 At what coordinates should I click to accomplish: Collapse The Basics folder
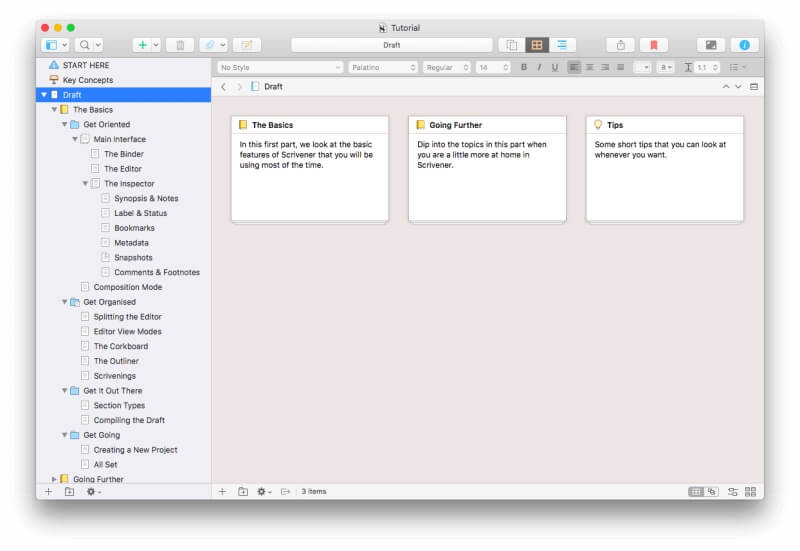(54, 110)
